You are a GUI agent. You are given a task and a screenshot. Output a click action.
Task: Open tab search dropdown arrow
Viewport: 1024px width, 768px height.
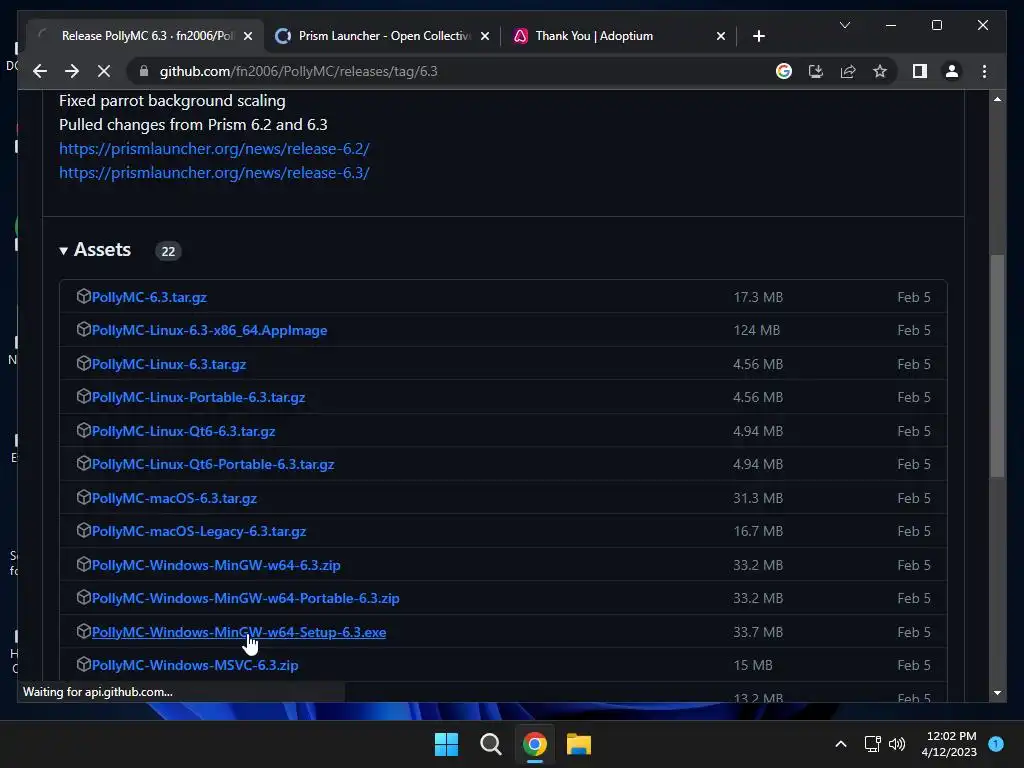click(x=844, y=25)
